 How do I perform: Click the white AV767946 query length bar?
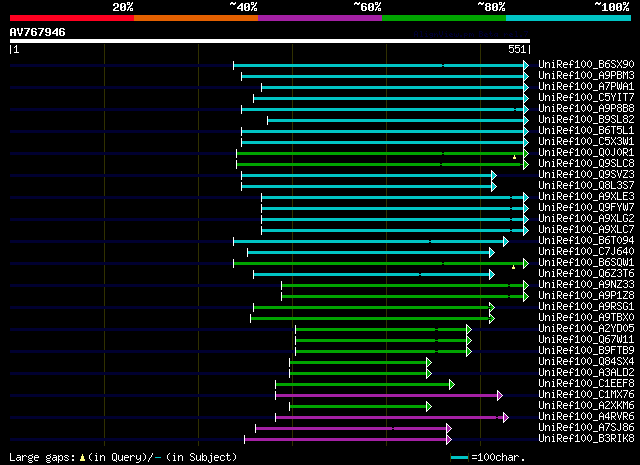270,41
